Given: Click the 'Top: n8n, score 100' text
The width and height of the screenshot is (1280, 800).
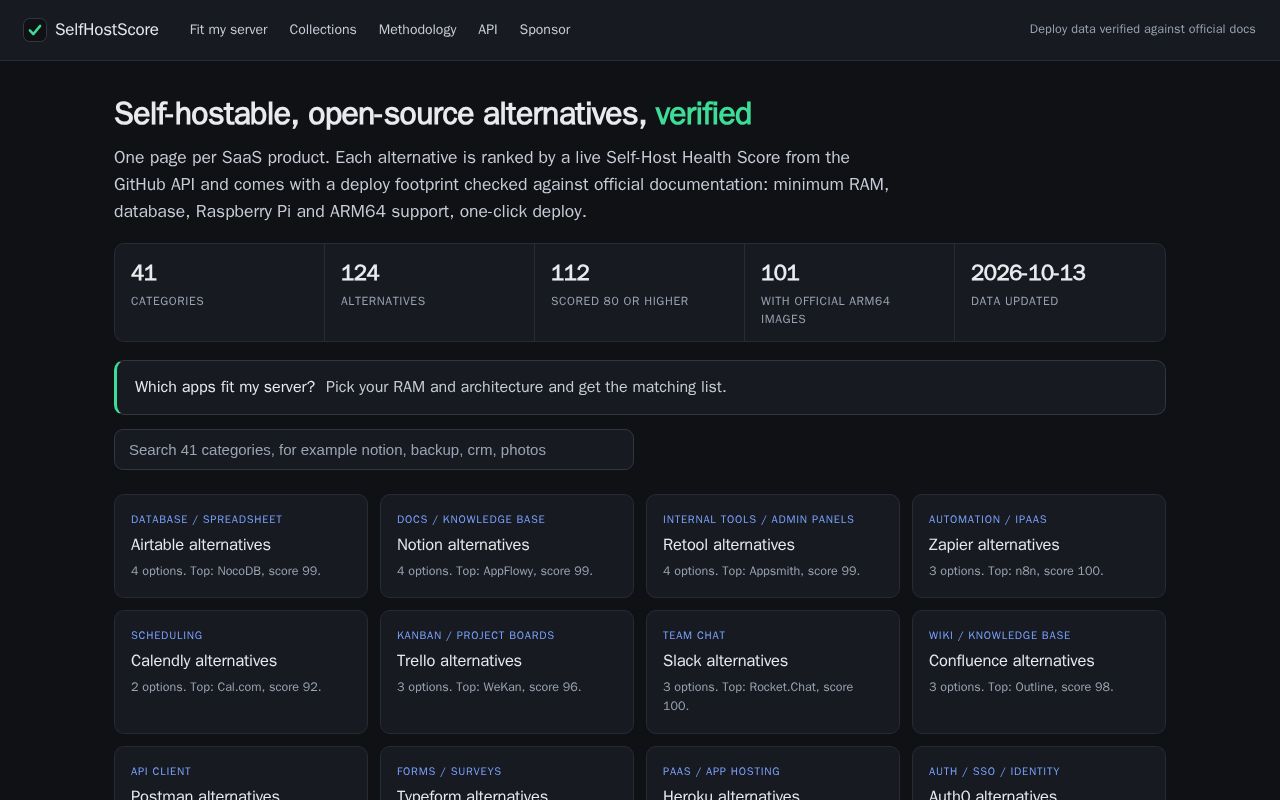Looking at the screenshot, I should 1043,571.
